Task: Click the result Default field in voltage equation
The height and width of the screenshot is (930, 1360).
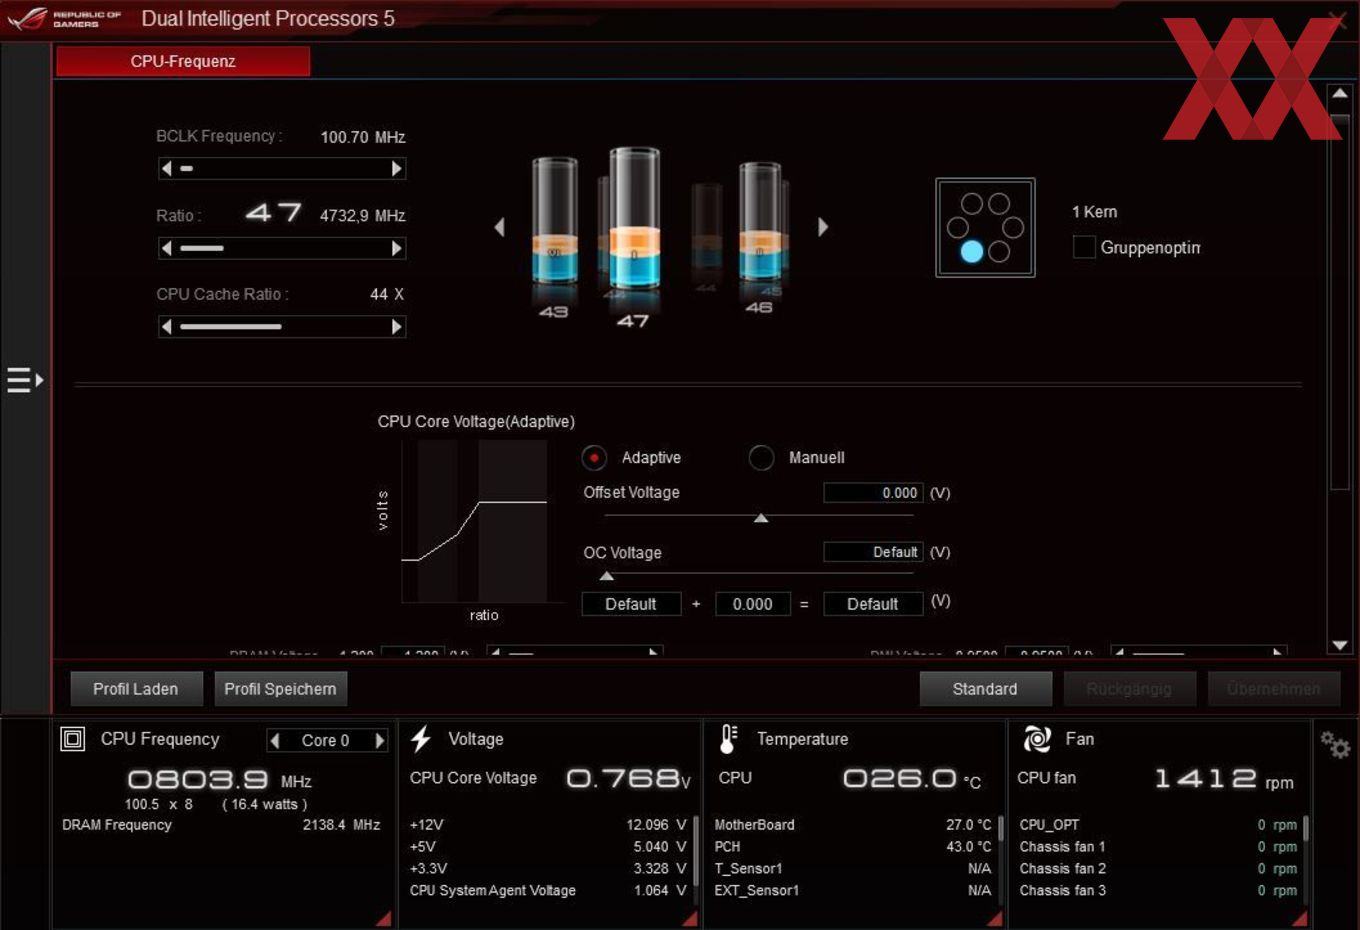Action: [x=872, y=604]
